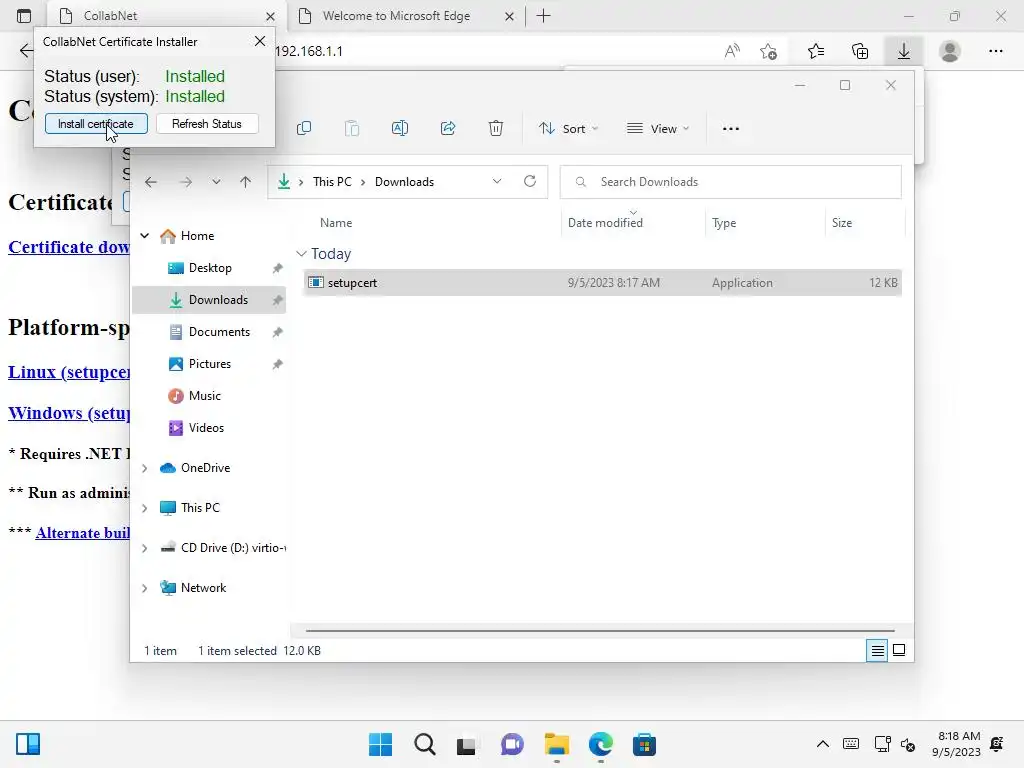Show hidden system tray icons
This screenshot has height=768, width=1024.
point(823,744)
